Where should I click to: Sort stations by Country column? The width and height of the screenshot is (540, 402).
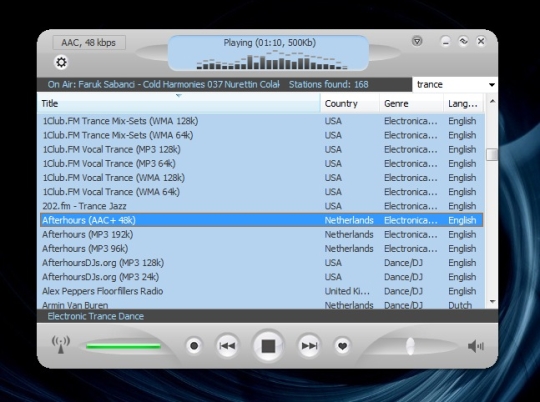point(350,103)
